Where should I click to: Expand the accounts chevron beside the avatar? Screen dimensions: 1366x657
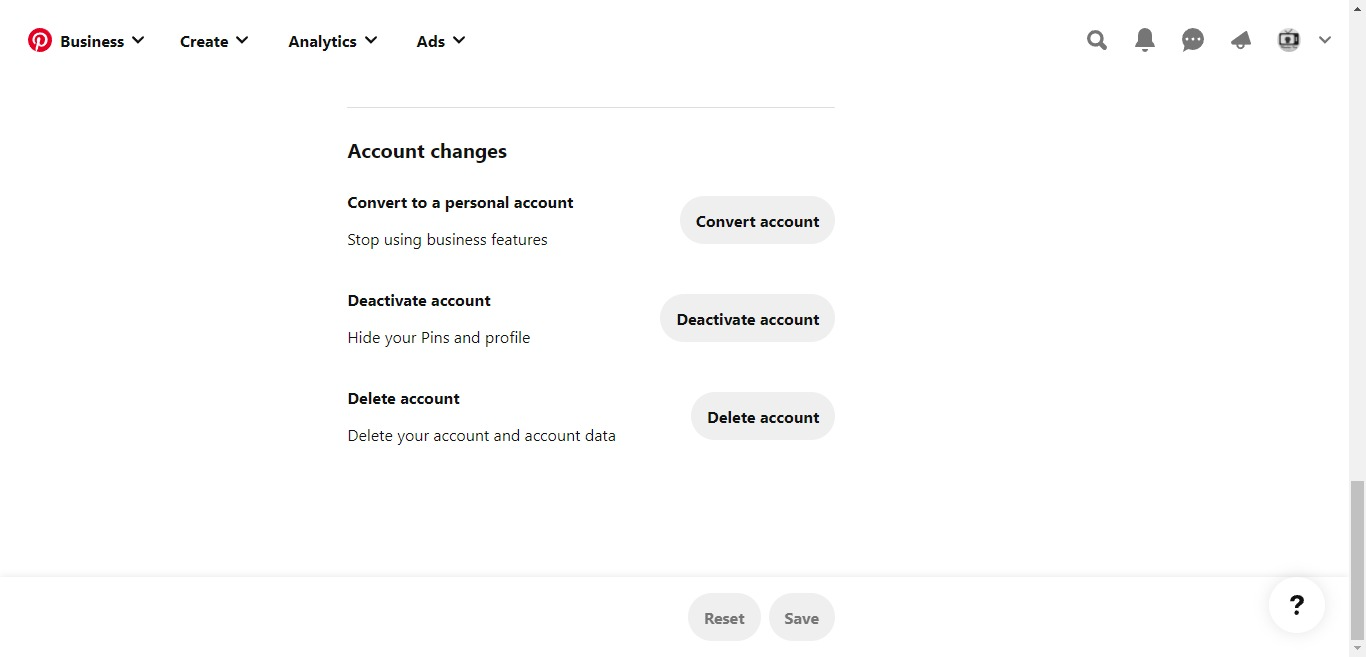click(x=1325, y=40)
